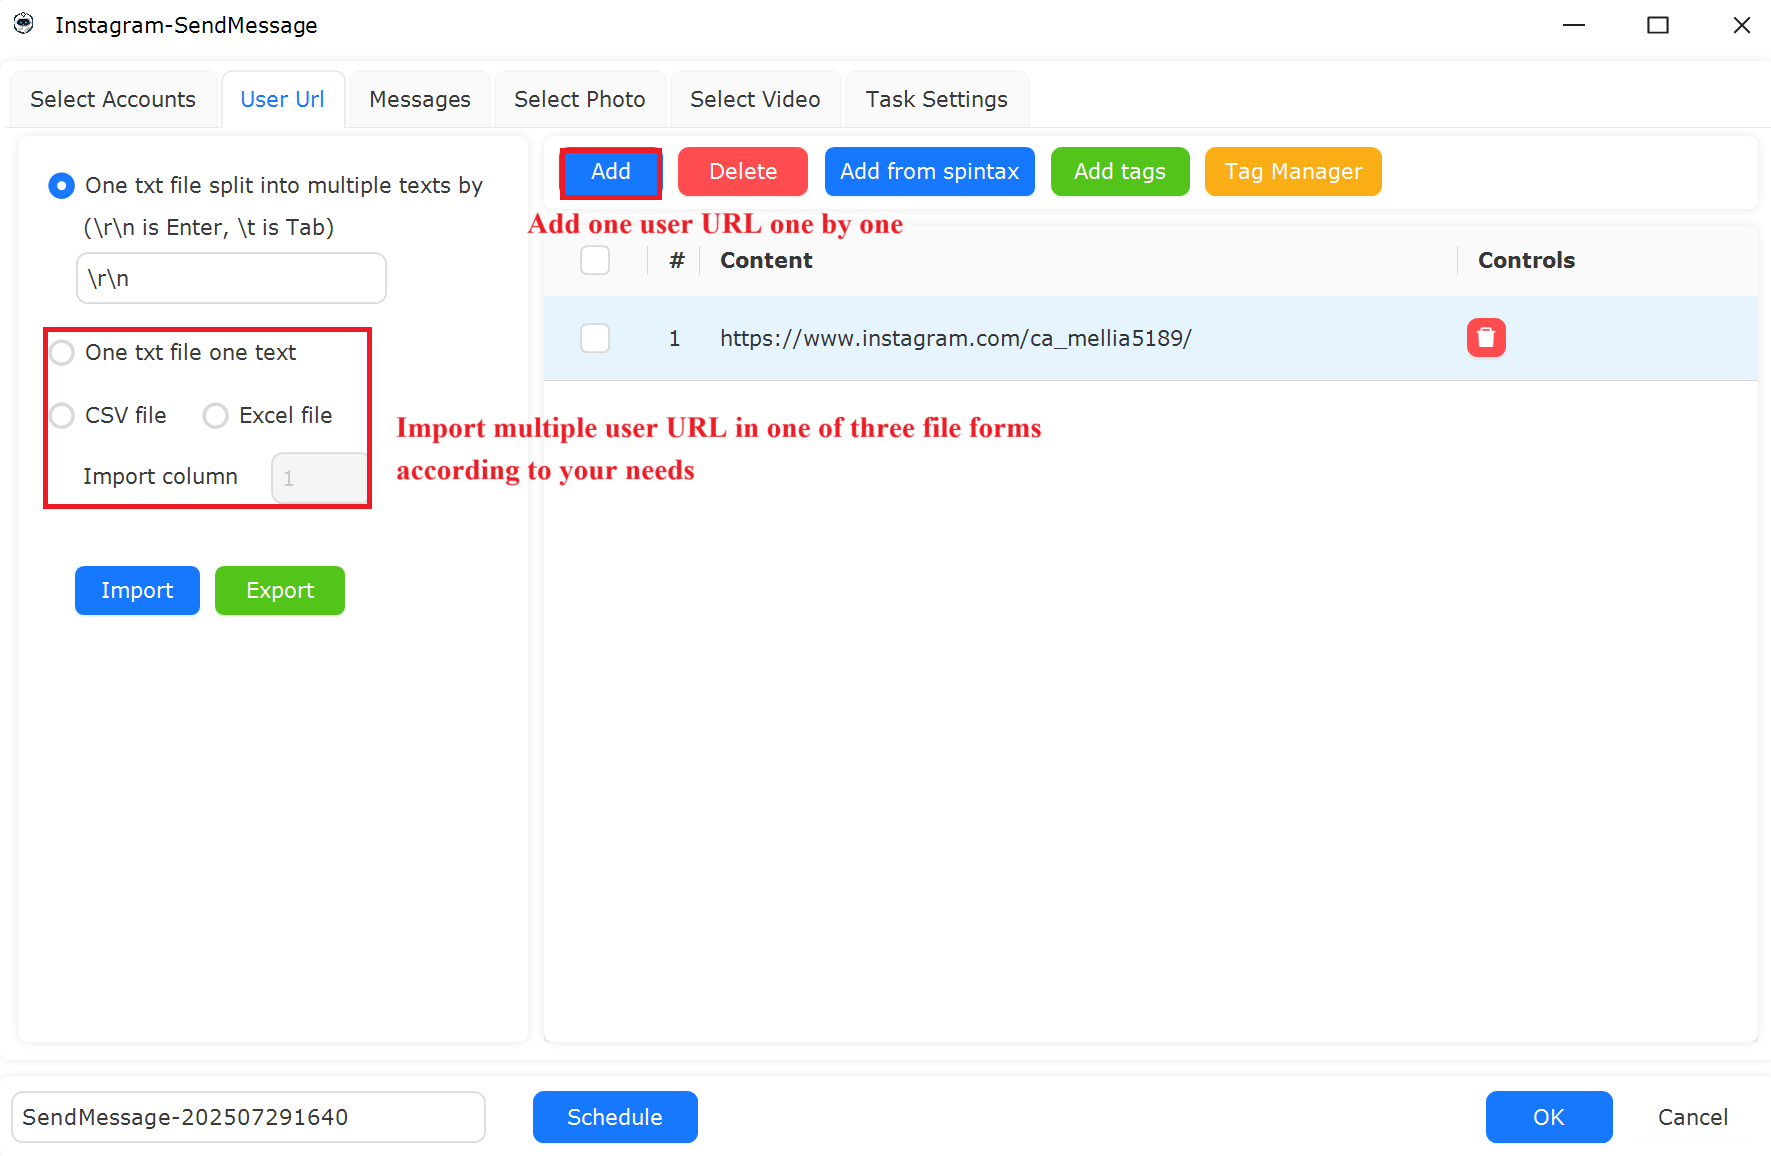Click the Instagram-SendMessage app icon in title bar
This screenshot has width=1771, height=1156.
click(x=24, y=24)
